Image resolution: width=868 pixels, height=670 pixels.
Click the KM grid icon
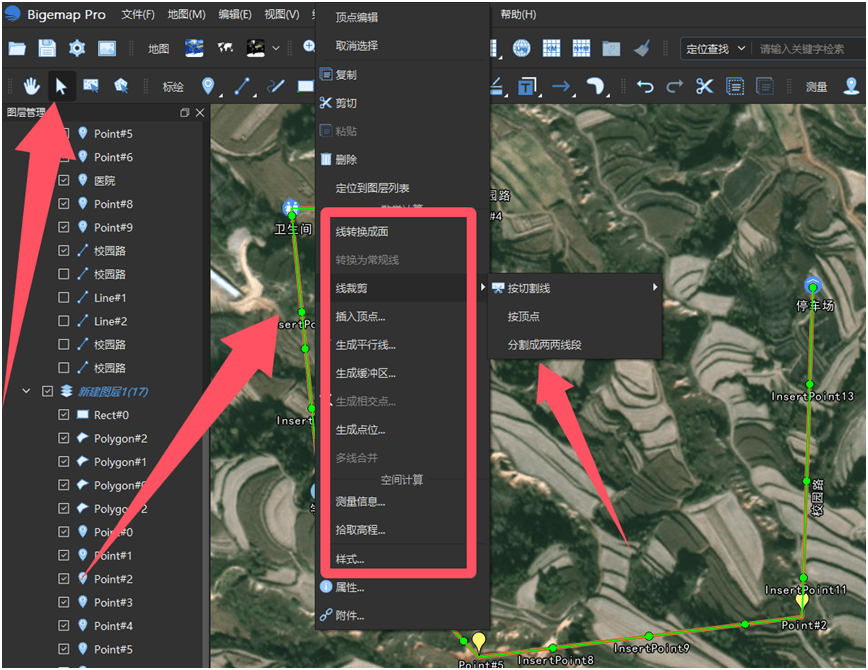[551, 49]
